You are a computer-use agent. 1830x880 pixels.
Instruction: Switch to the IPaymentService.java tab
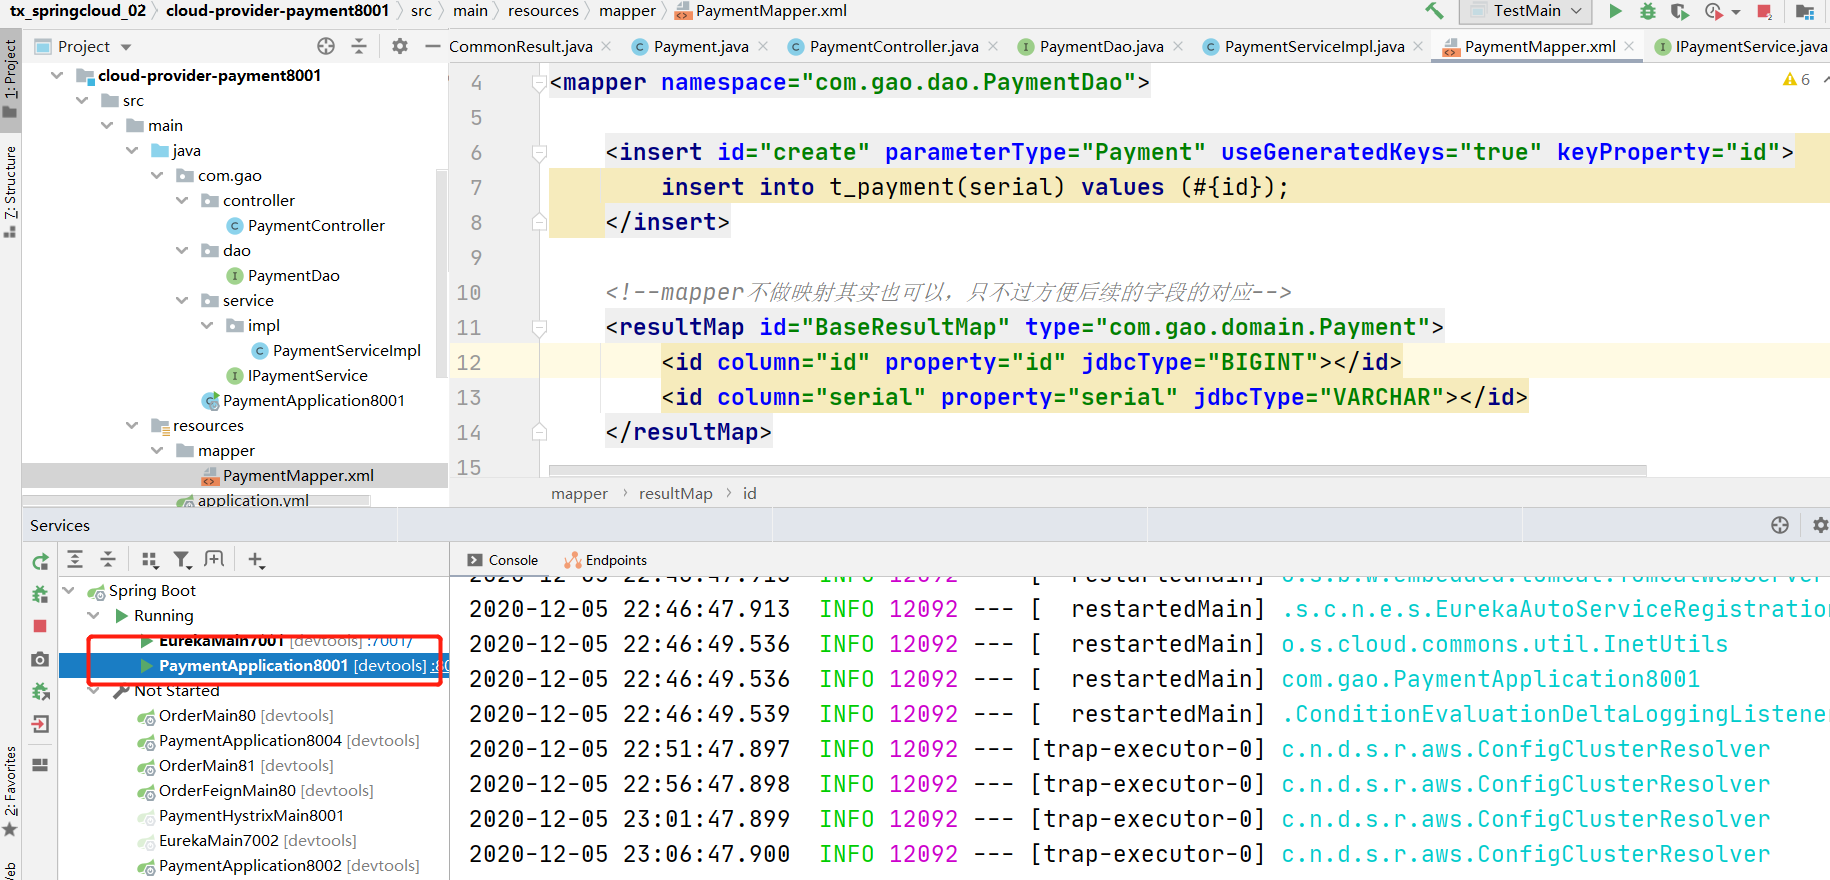1742,46
